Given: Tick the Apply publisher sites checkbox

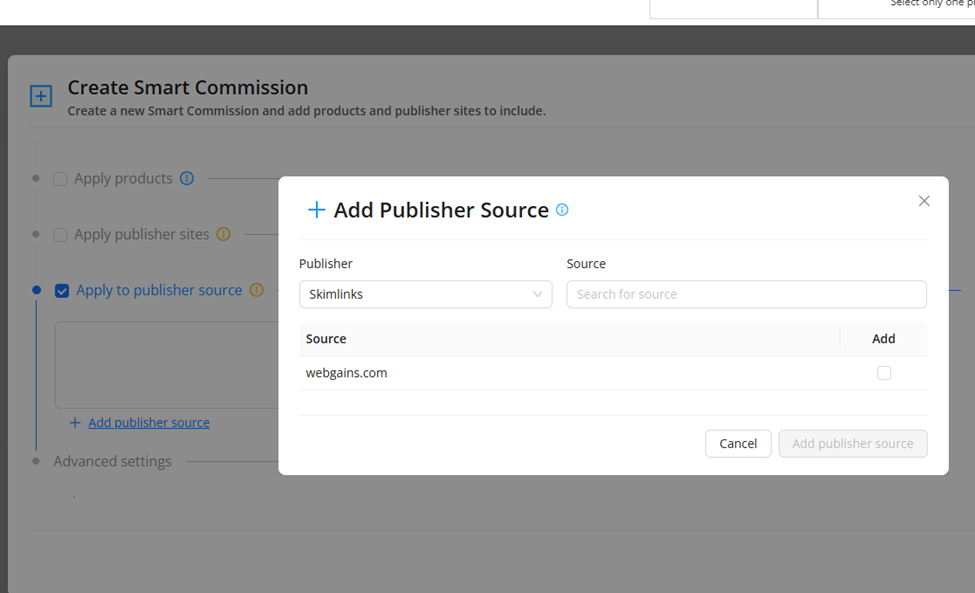Looking at the screenshot, I should [60, 235].
